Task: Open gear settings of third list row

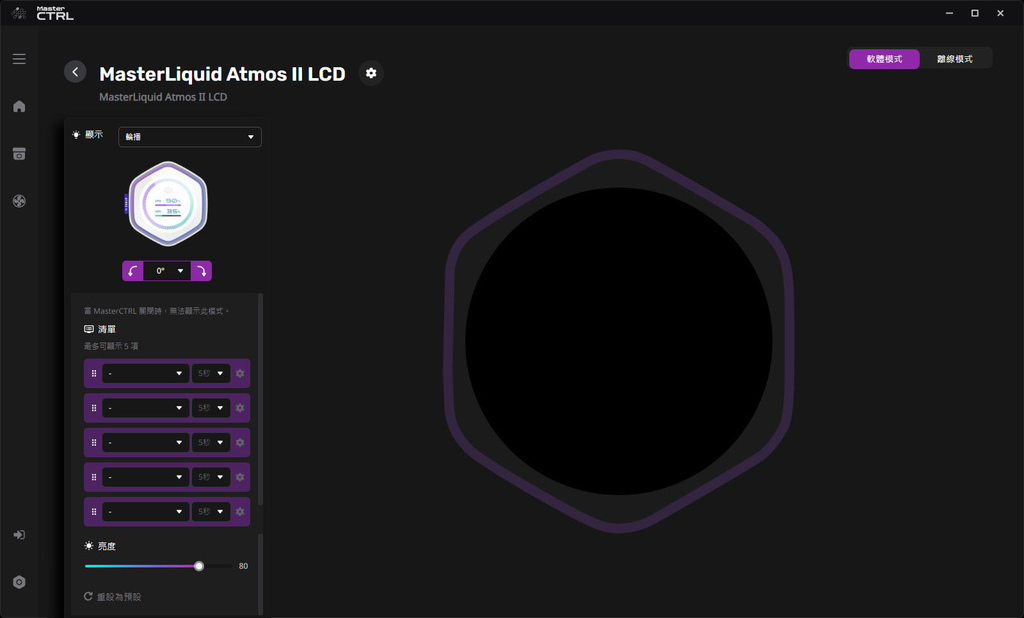Action: (240, 443)
